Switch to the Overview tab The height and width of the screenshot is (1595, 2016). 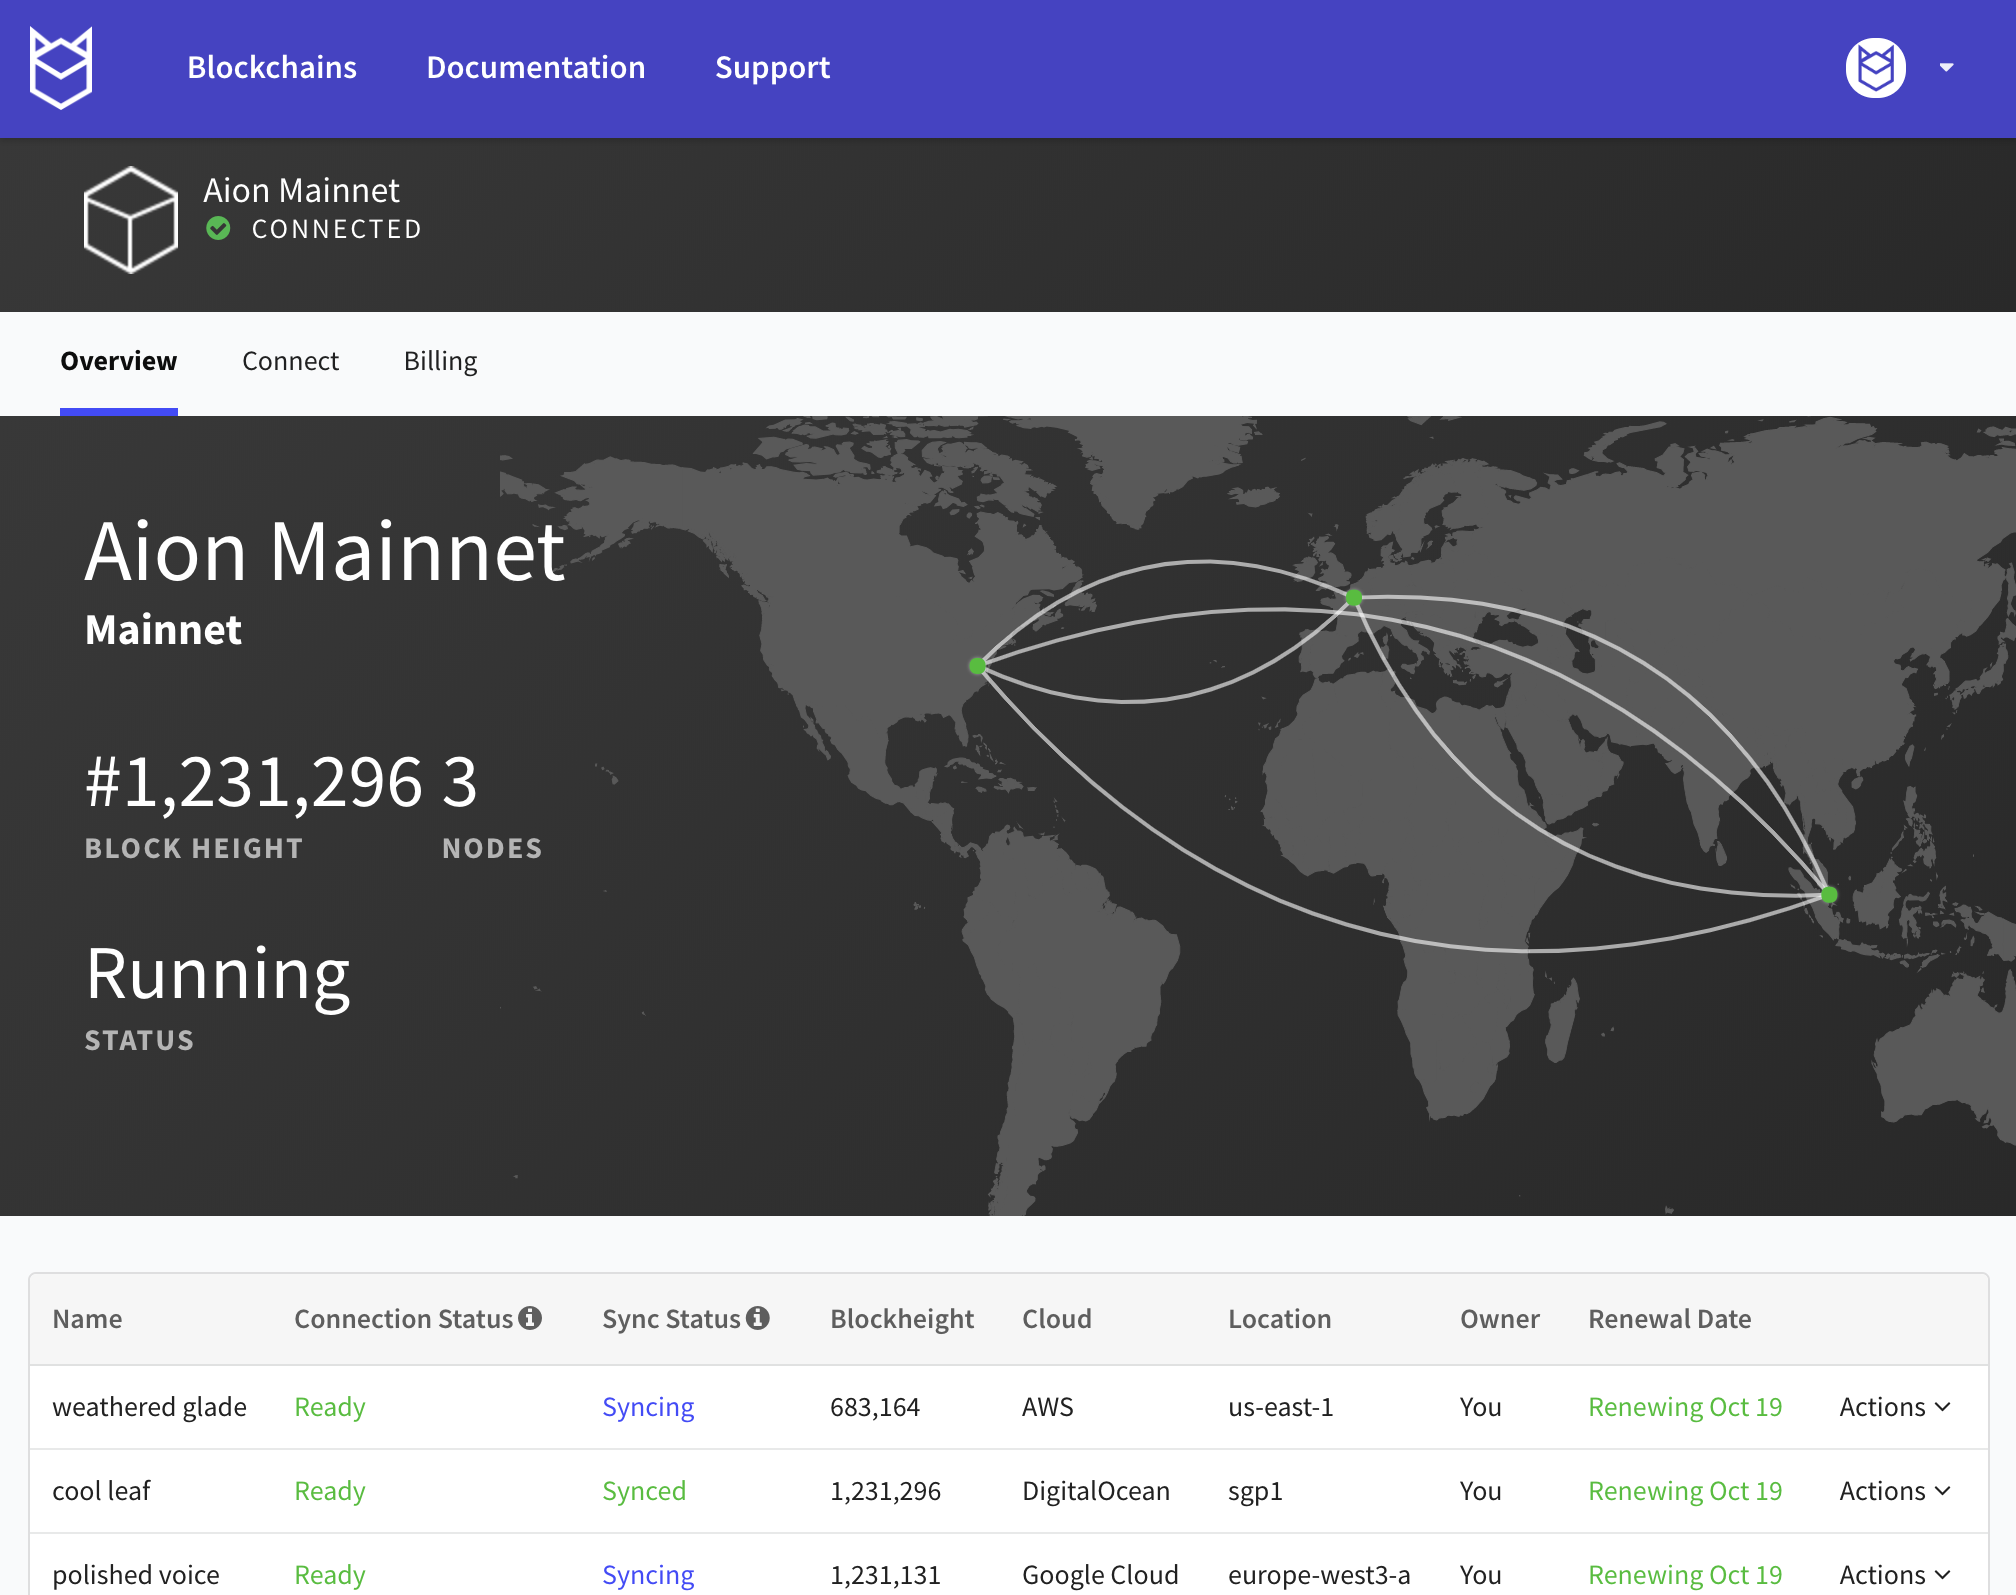119,361
